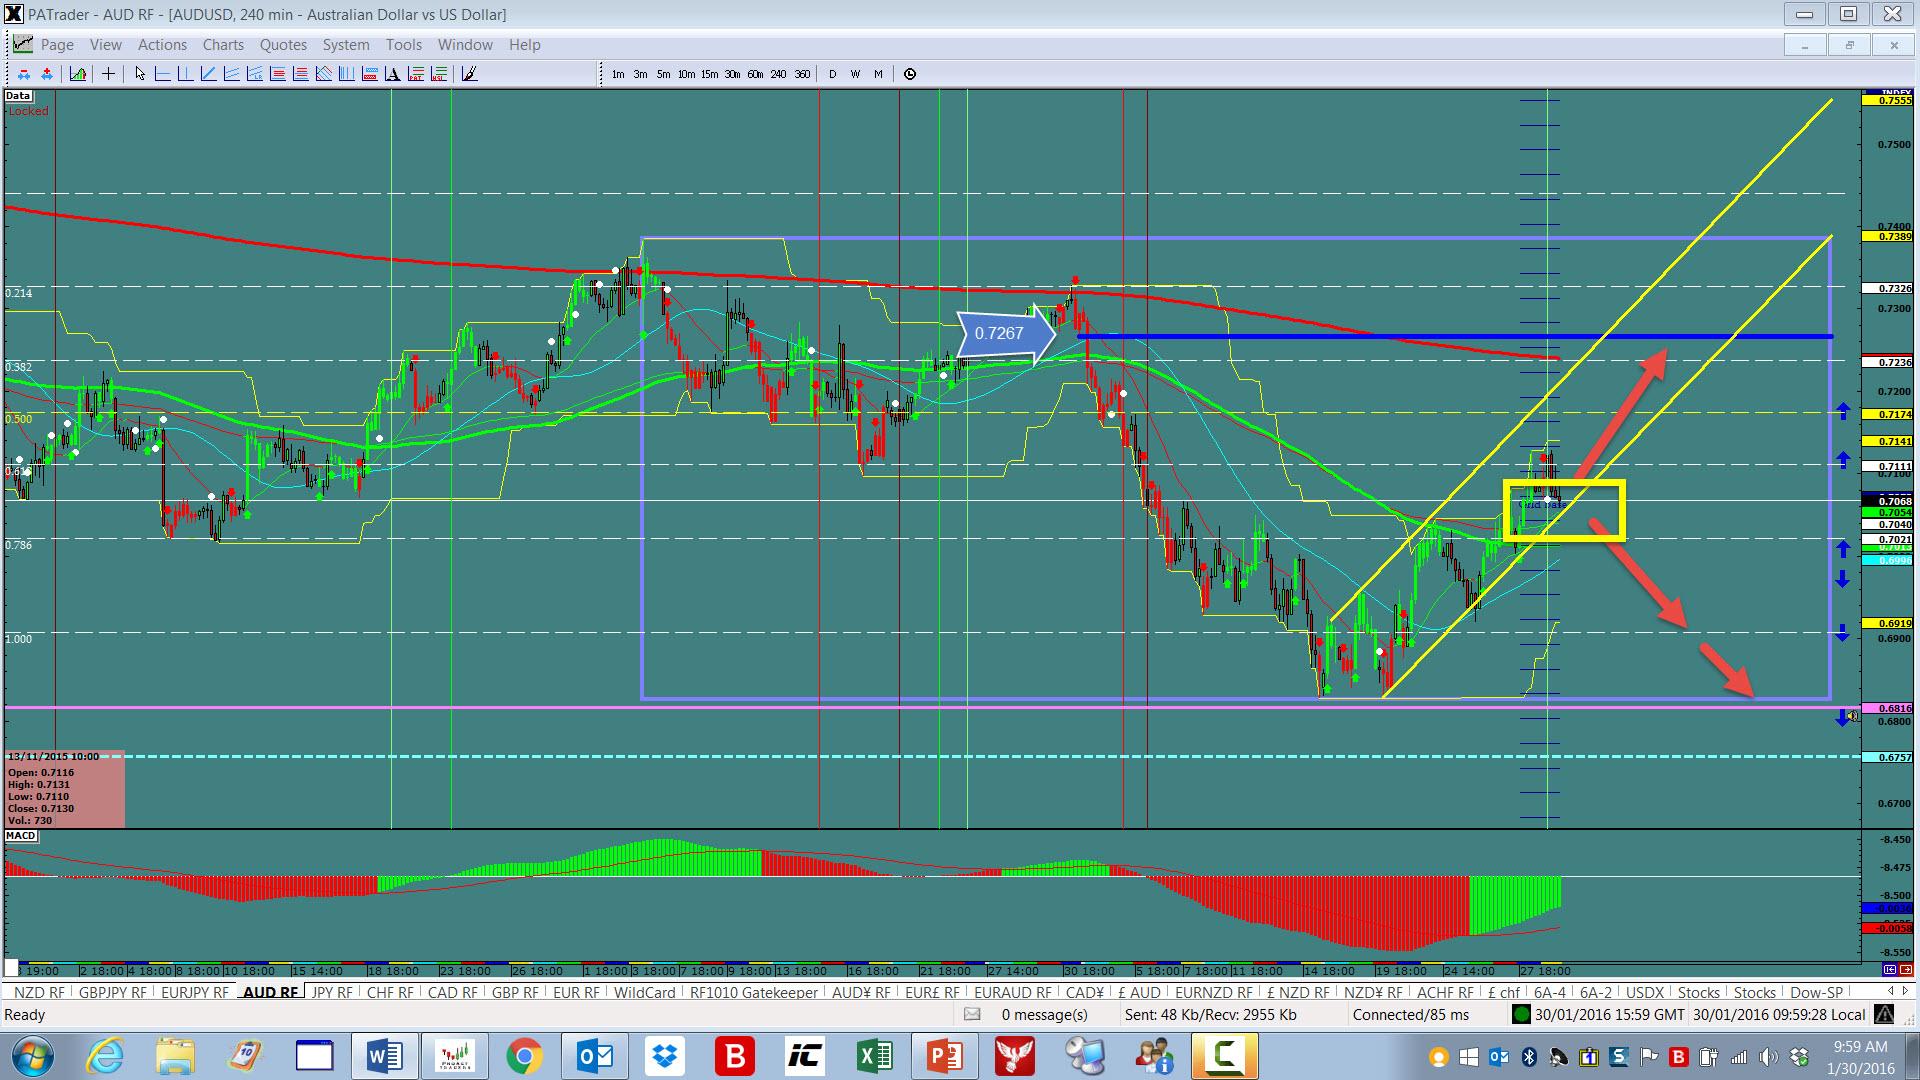The height and width of the screenshot is (1080, 1920).
Task: Select the parallel channel lines tool
Action: 231,74
